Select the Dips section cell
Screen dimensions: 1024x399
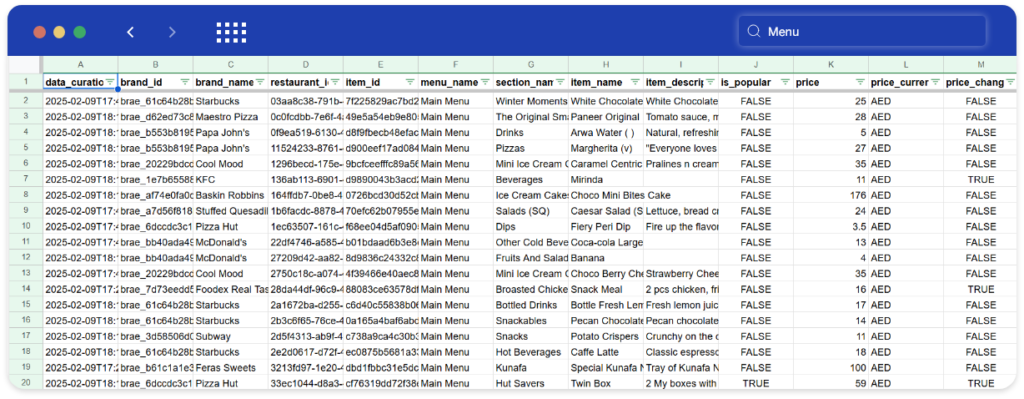[x=531, y=227]
